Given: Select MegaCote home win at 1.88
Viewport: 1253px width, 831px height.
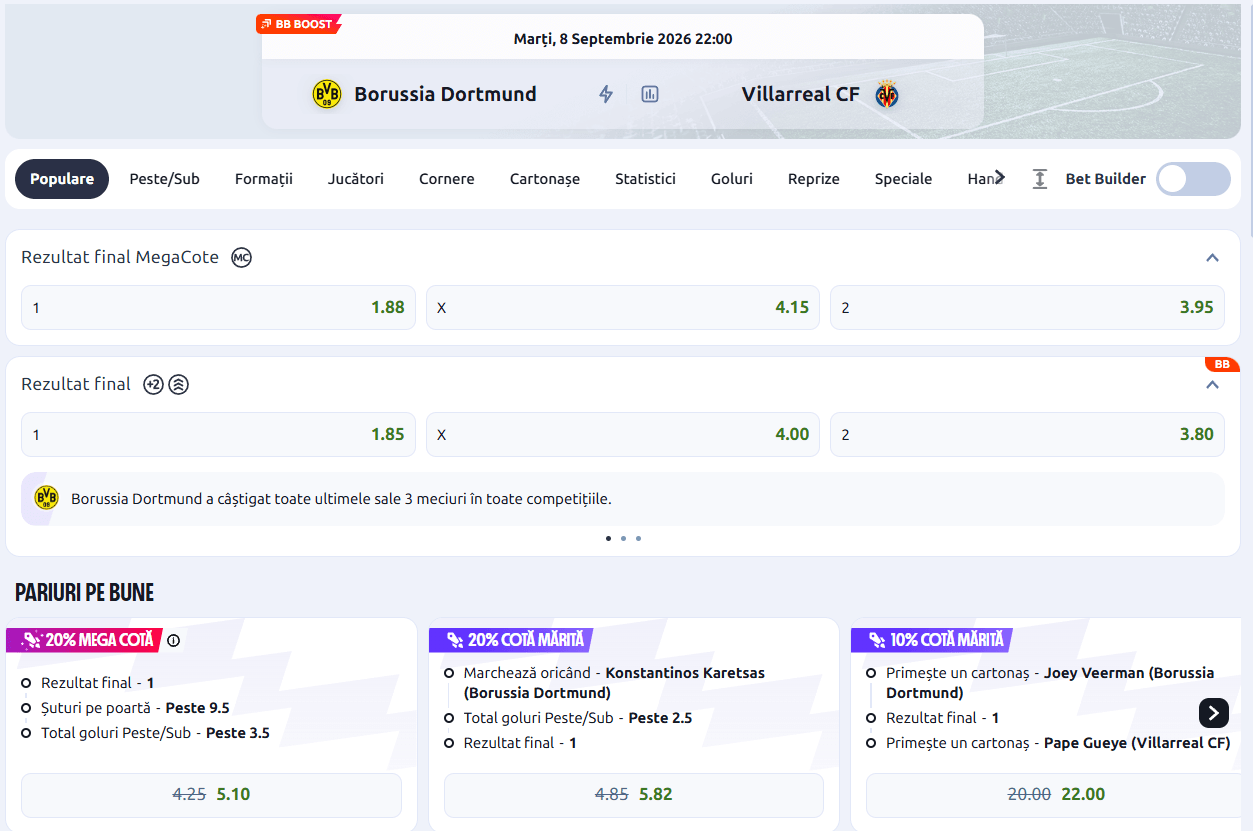Looking at the screenshot, I should 218,308.
